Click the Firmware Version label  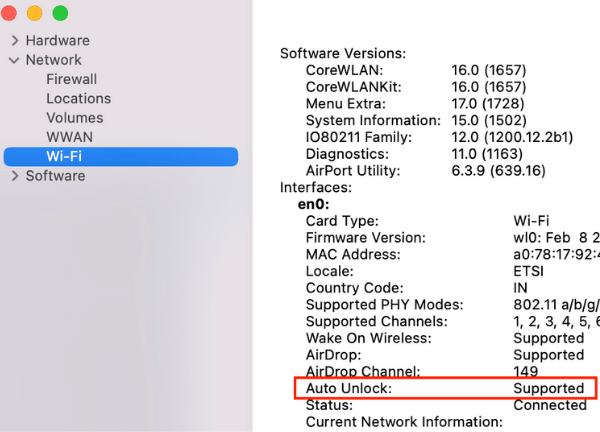point(365,238)
